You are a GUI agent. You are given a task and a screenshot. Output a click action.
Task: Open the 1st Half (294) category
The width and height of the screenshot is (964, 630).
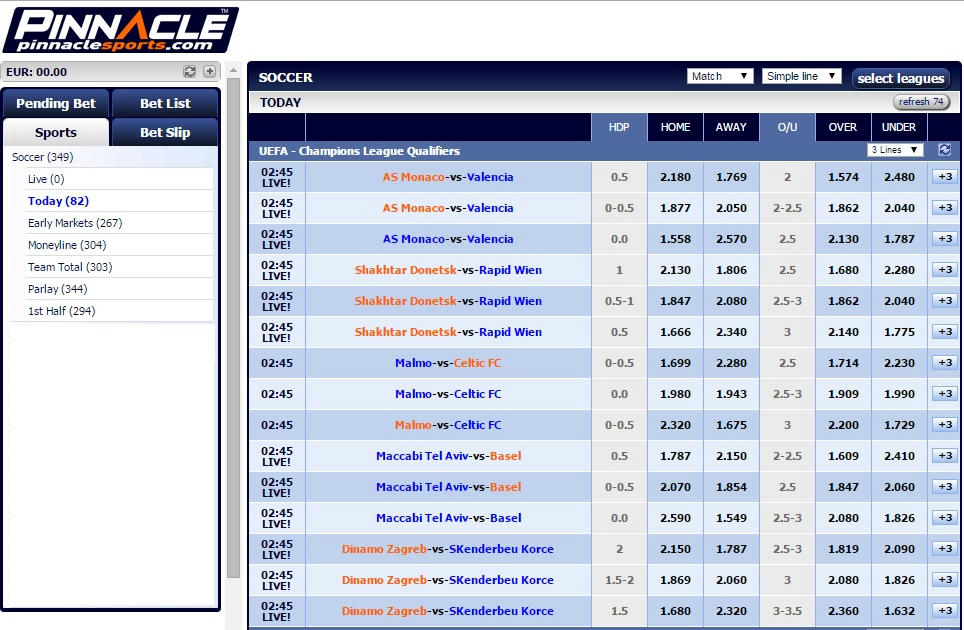[61, 311]
